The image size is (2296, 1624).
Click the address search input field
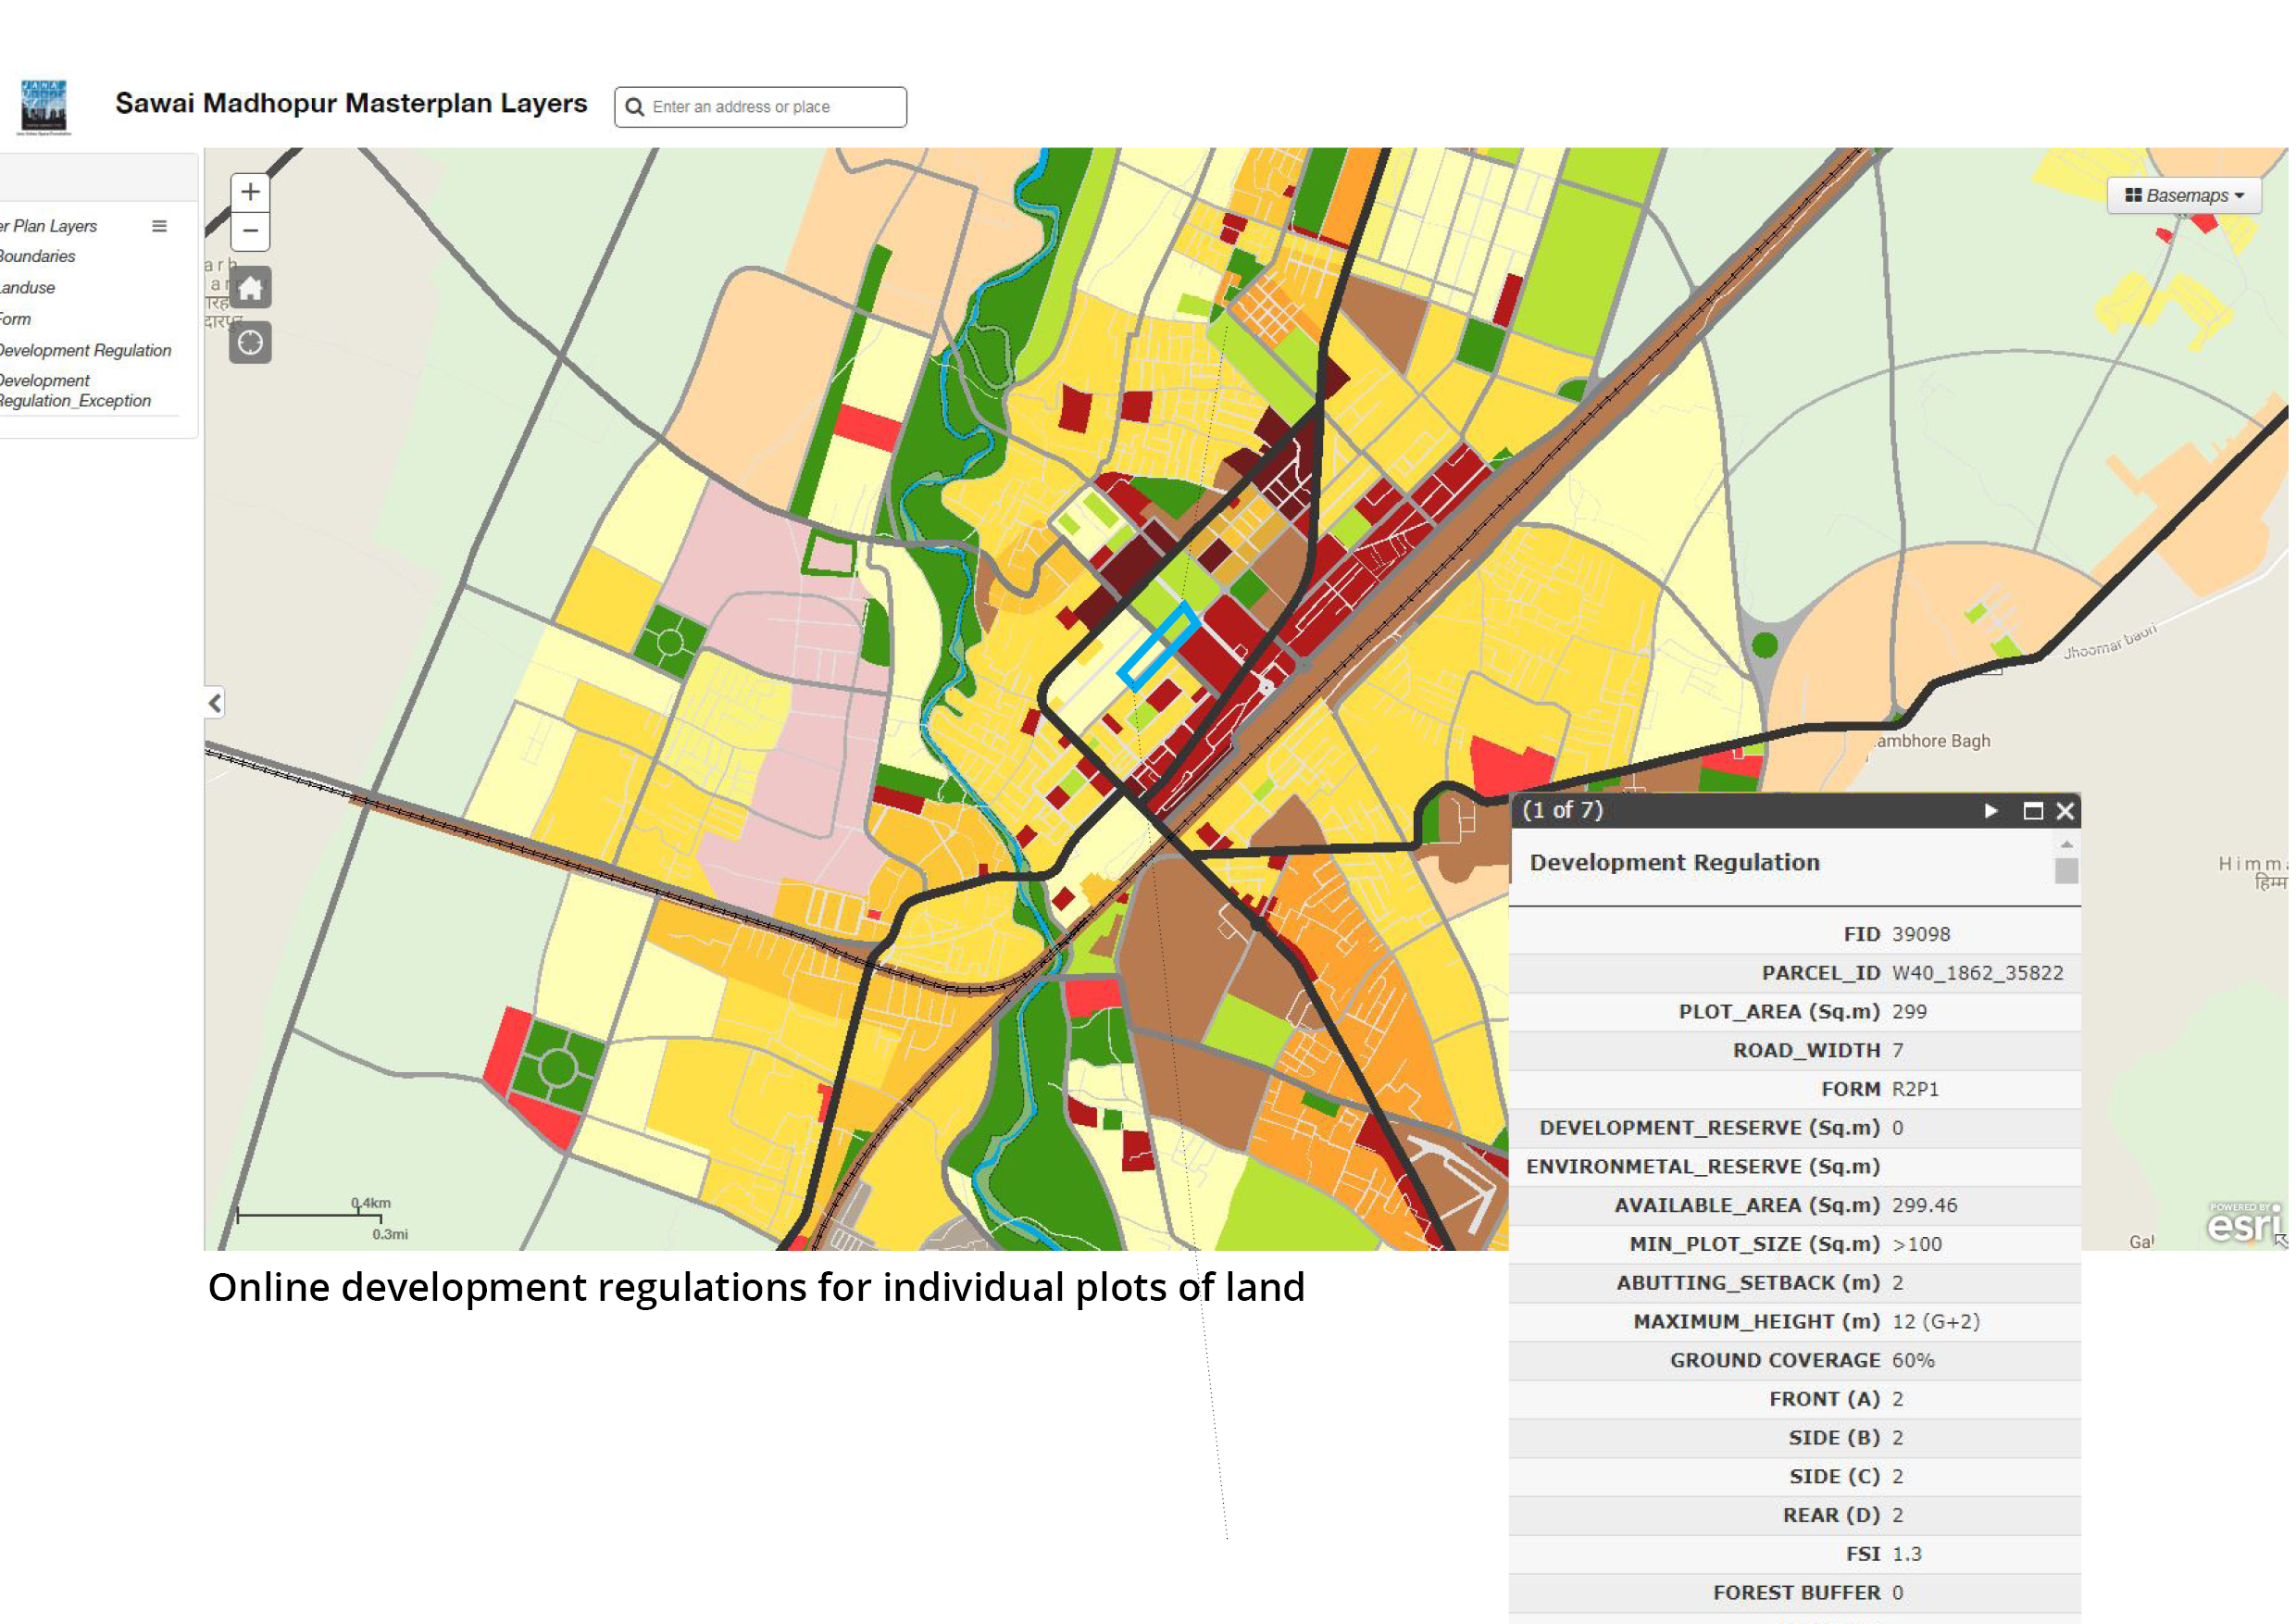[770, 107]
